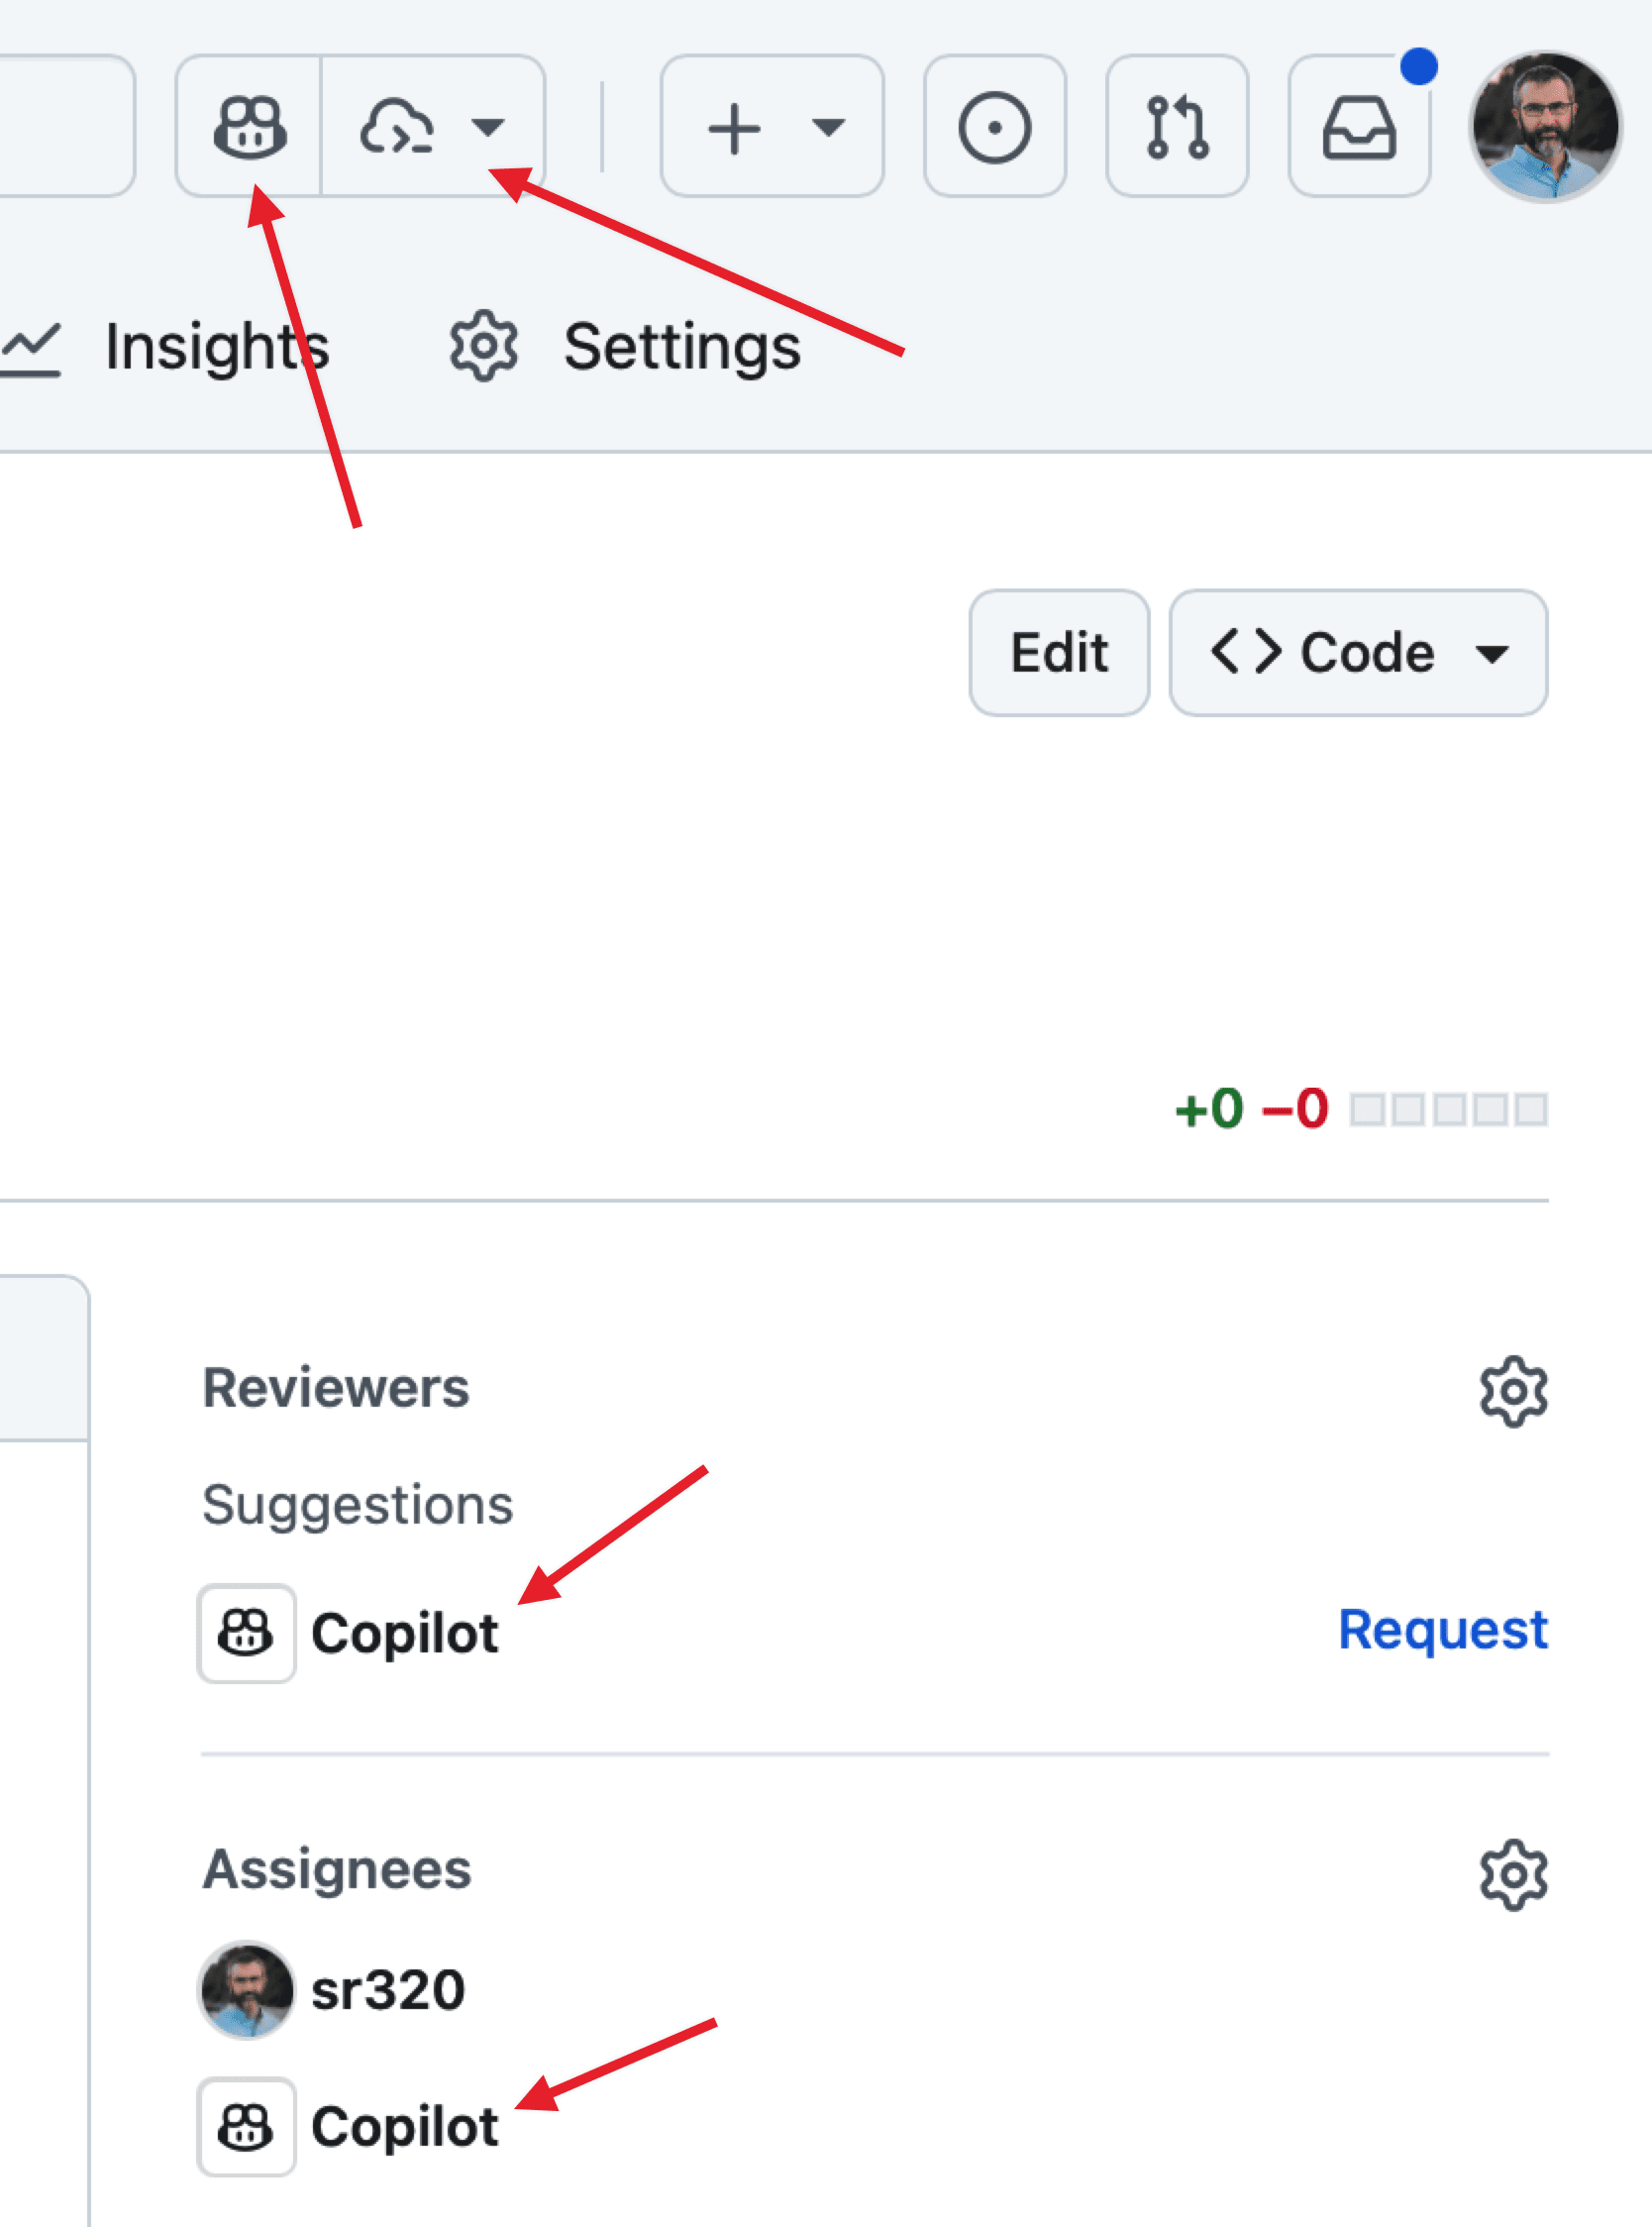1652x2227 pixels.
Task: Switch to the Insights tab
Action: 215,347
